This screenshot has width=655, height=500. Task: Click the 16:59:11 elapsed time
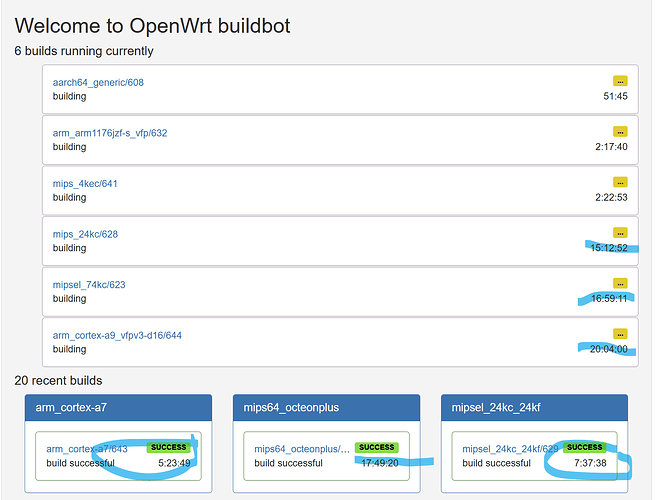pos(609,299)
